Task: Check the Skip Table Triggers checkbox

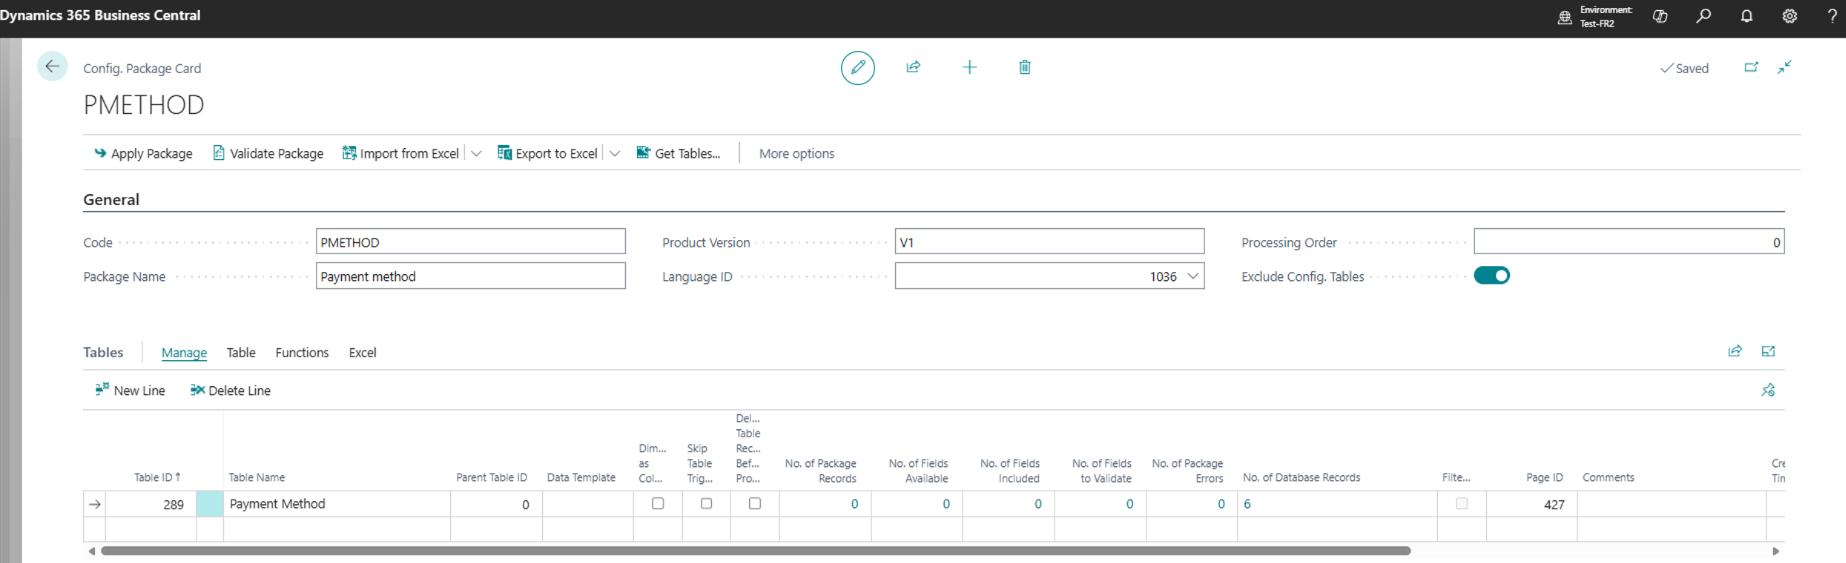Action: pyautogui.click(x=706, y=504)
